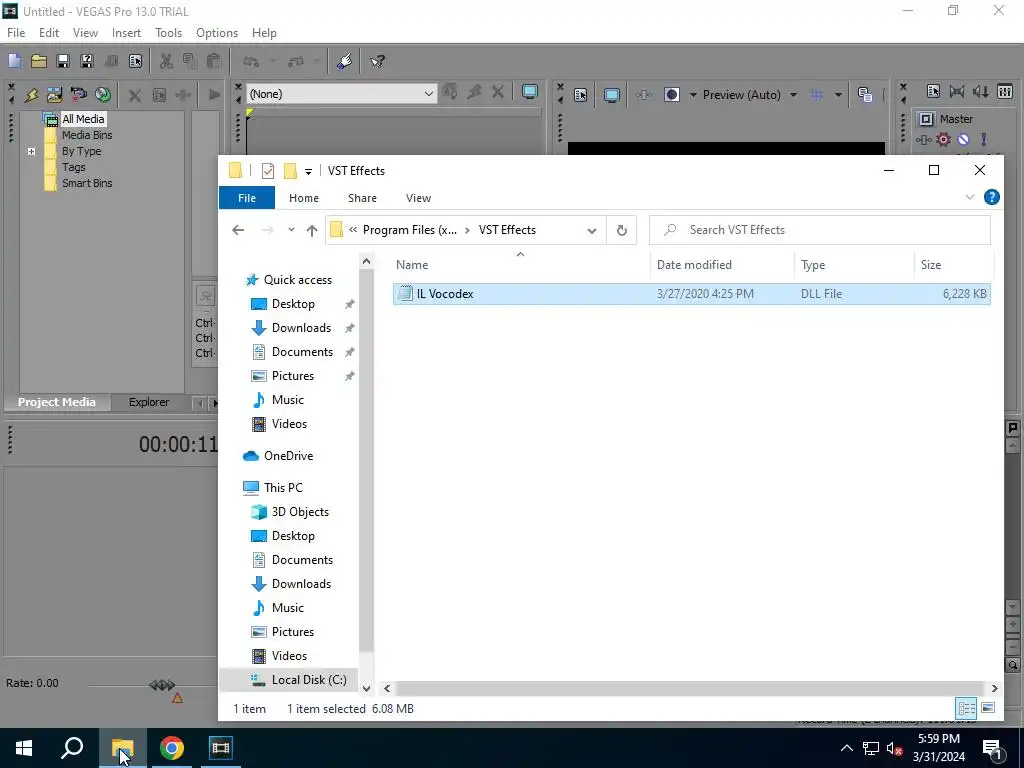1024x768 pixels.
Task: Switch to Explorer Share ribbon tab
Action: (x=362, y=198)
